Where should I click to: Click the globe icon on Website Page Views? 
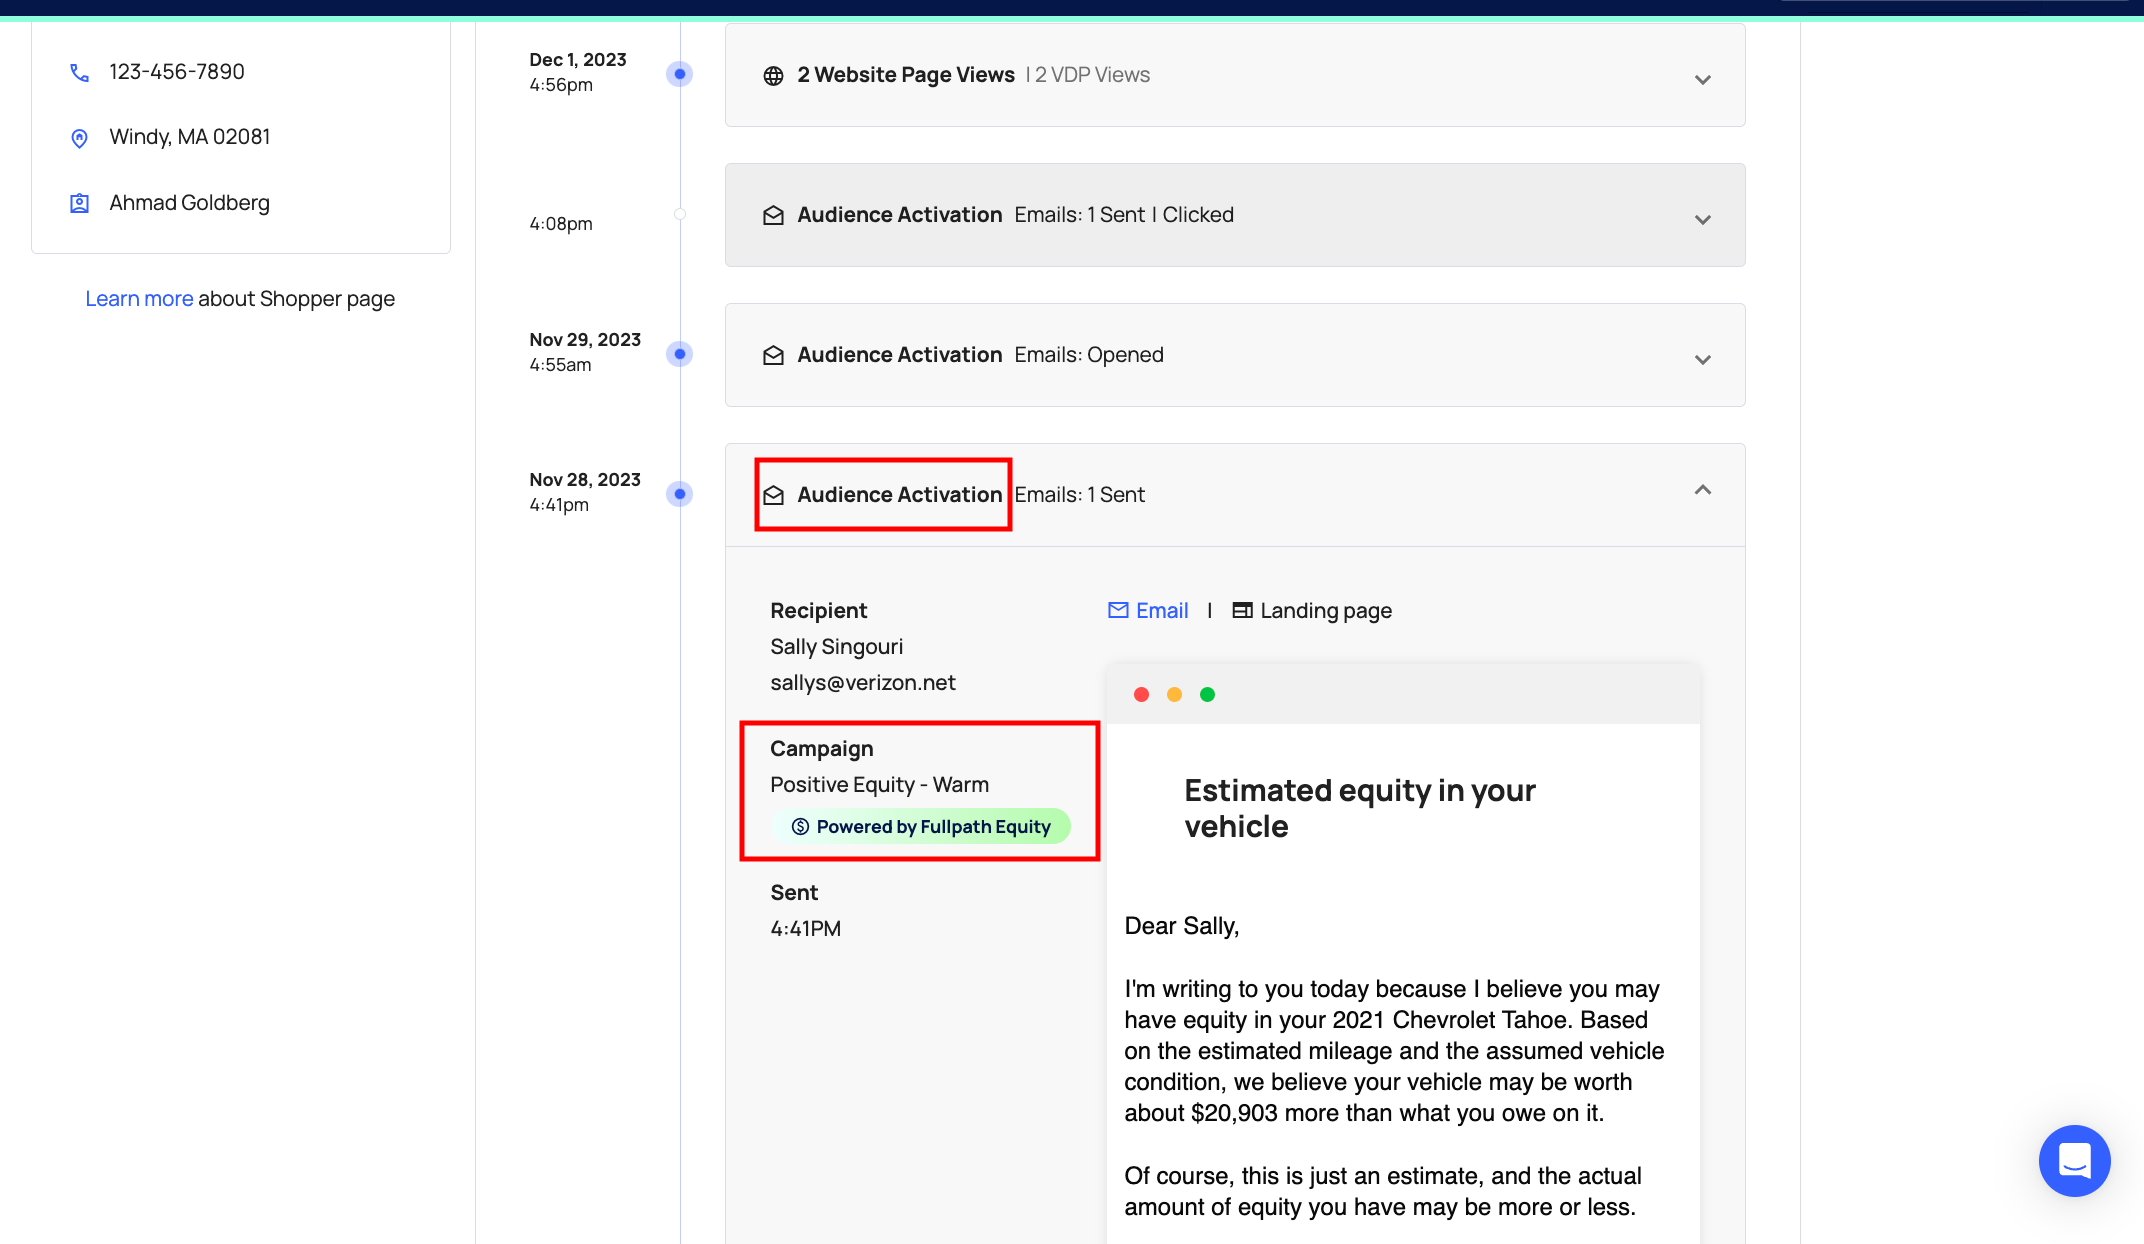tap(773, 76)
